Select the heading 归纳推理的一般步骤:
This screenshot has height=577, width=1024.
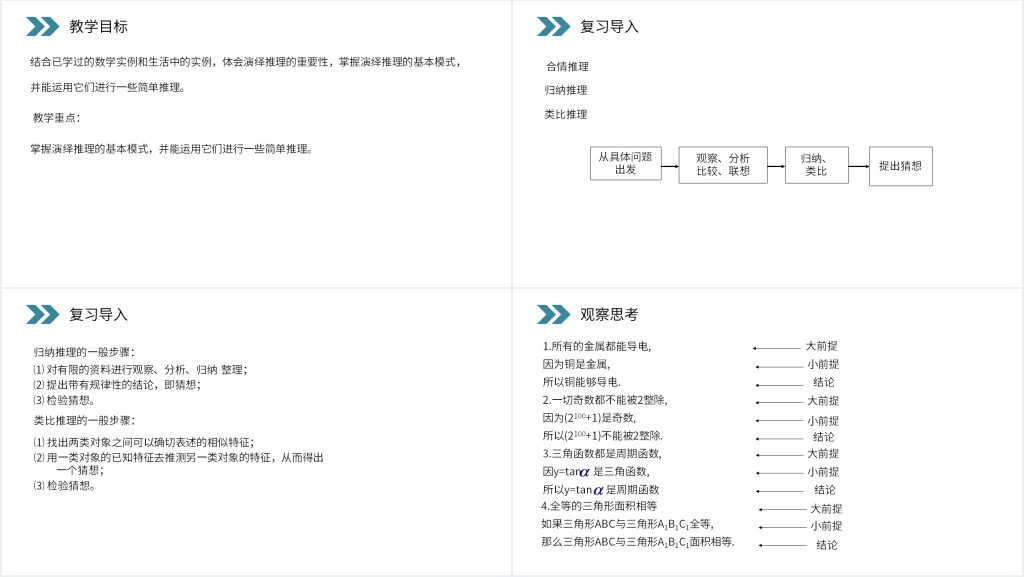pos(84,352)
